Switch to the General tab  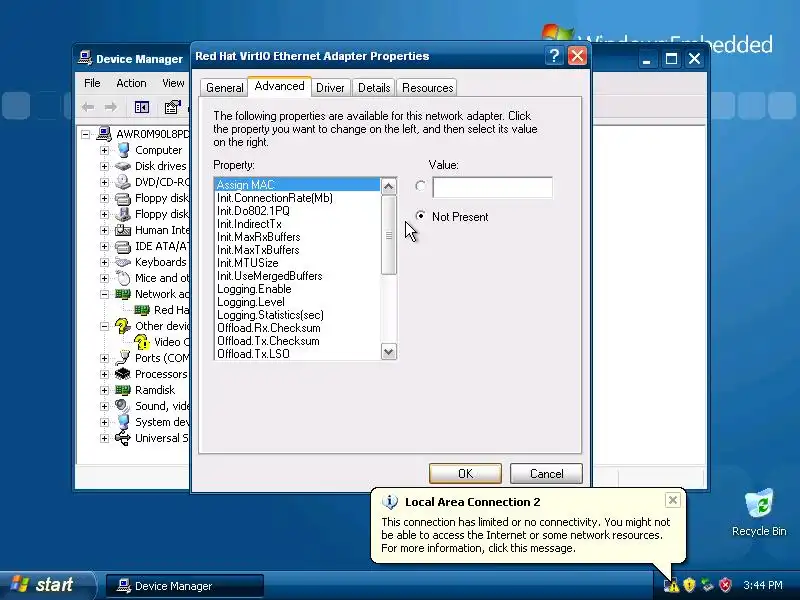point(224,88)
